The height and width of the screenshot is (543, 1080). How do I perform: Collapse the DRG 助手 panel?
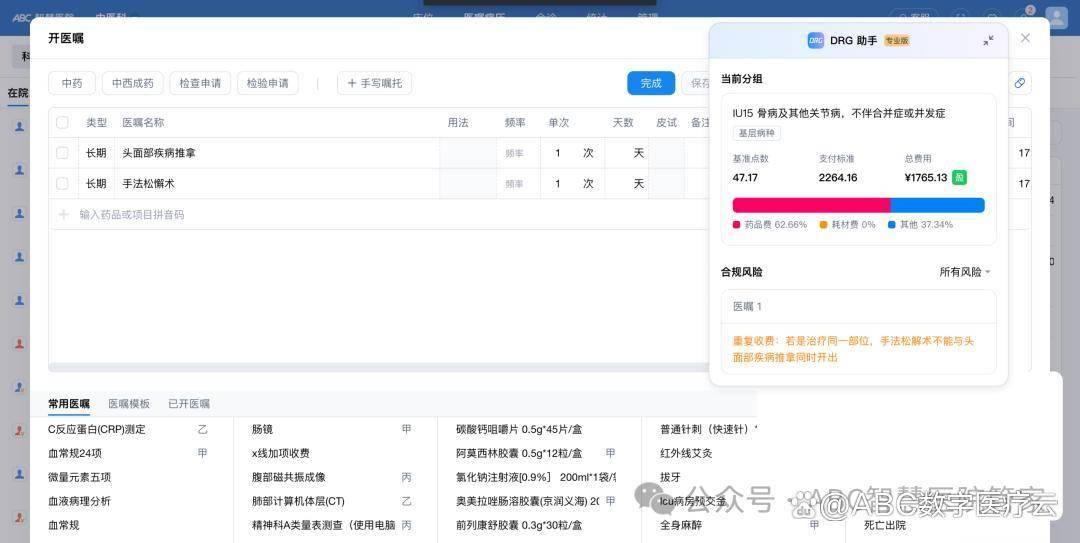[988, 40]
